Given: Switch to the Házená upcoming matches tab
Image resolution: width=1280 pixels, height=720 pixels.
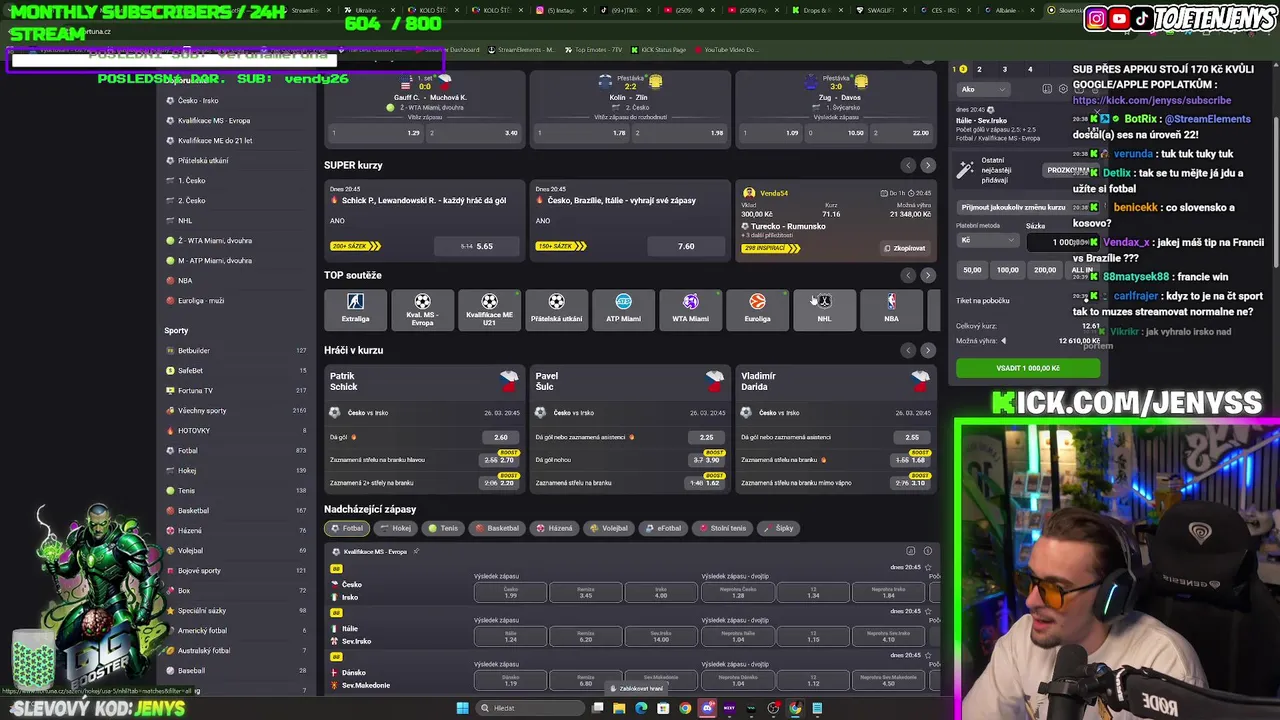Looking at the screenshot, I should tap(554, 528).
